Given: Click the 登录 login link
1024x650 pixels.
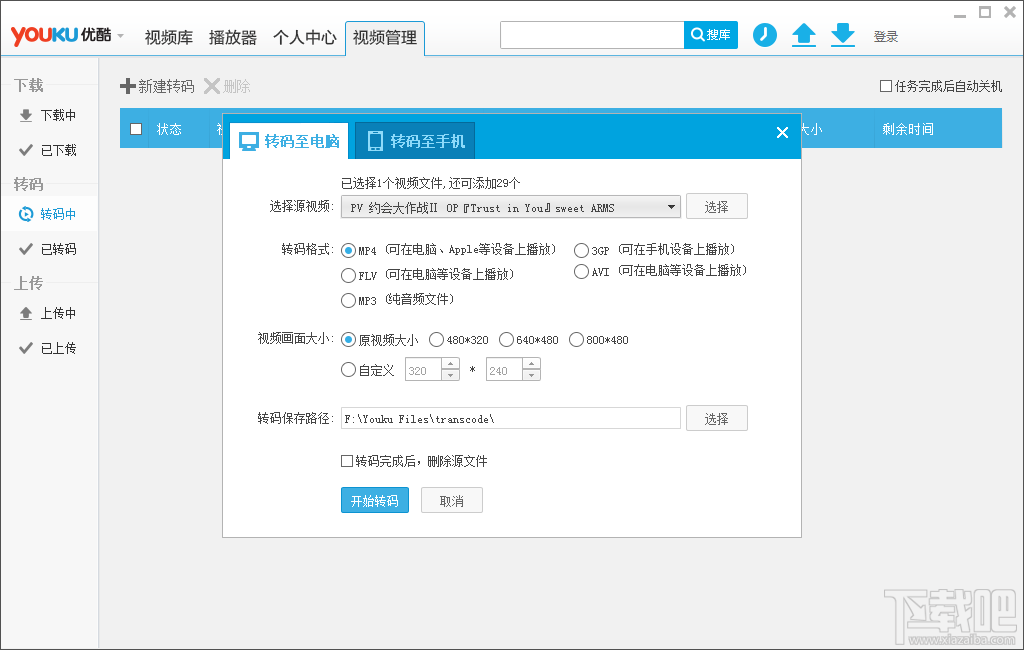Looking at the screenshot, I should (886, 37).
